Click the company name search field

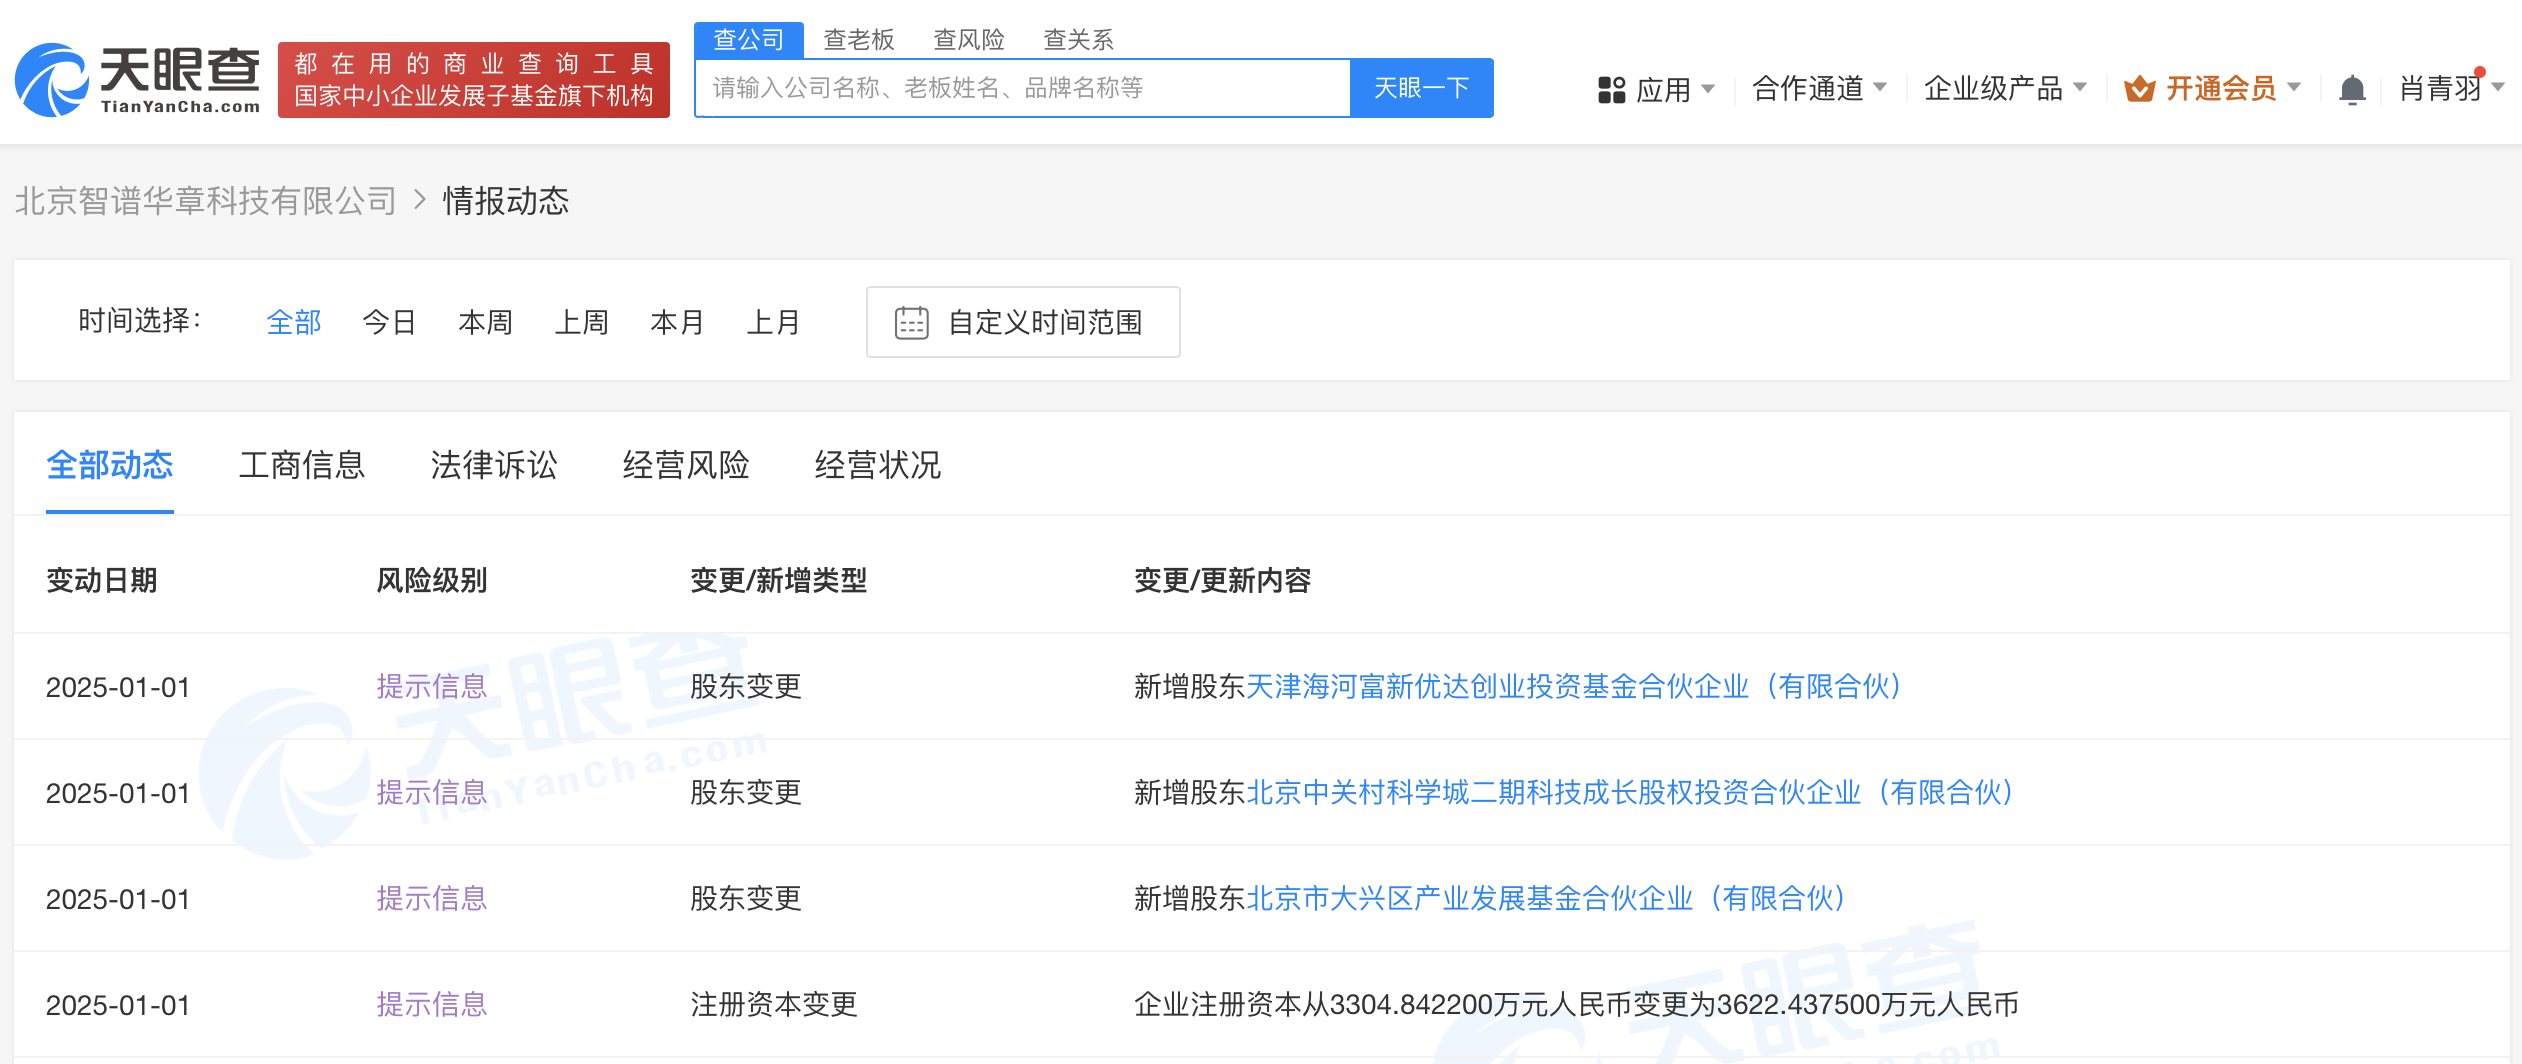1023,88
